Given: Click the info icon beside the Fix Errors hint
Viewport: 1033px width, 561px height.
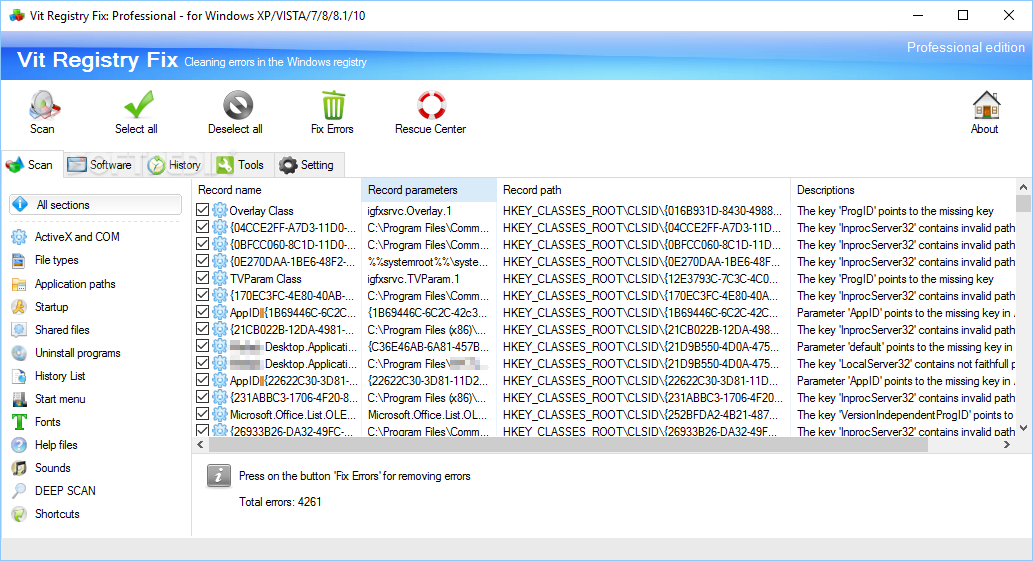Looking at the screenshot, I should (219, 475).
